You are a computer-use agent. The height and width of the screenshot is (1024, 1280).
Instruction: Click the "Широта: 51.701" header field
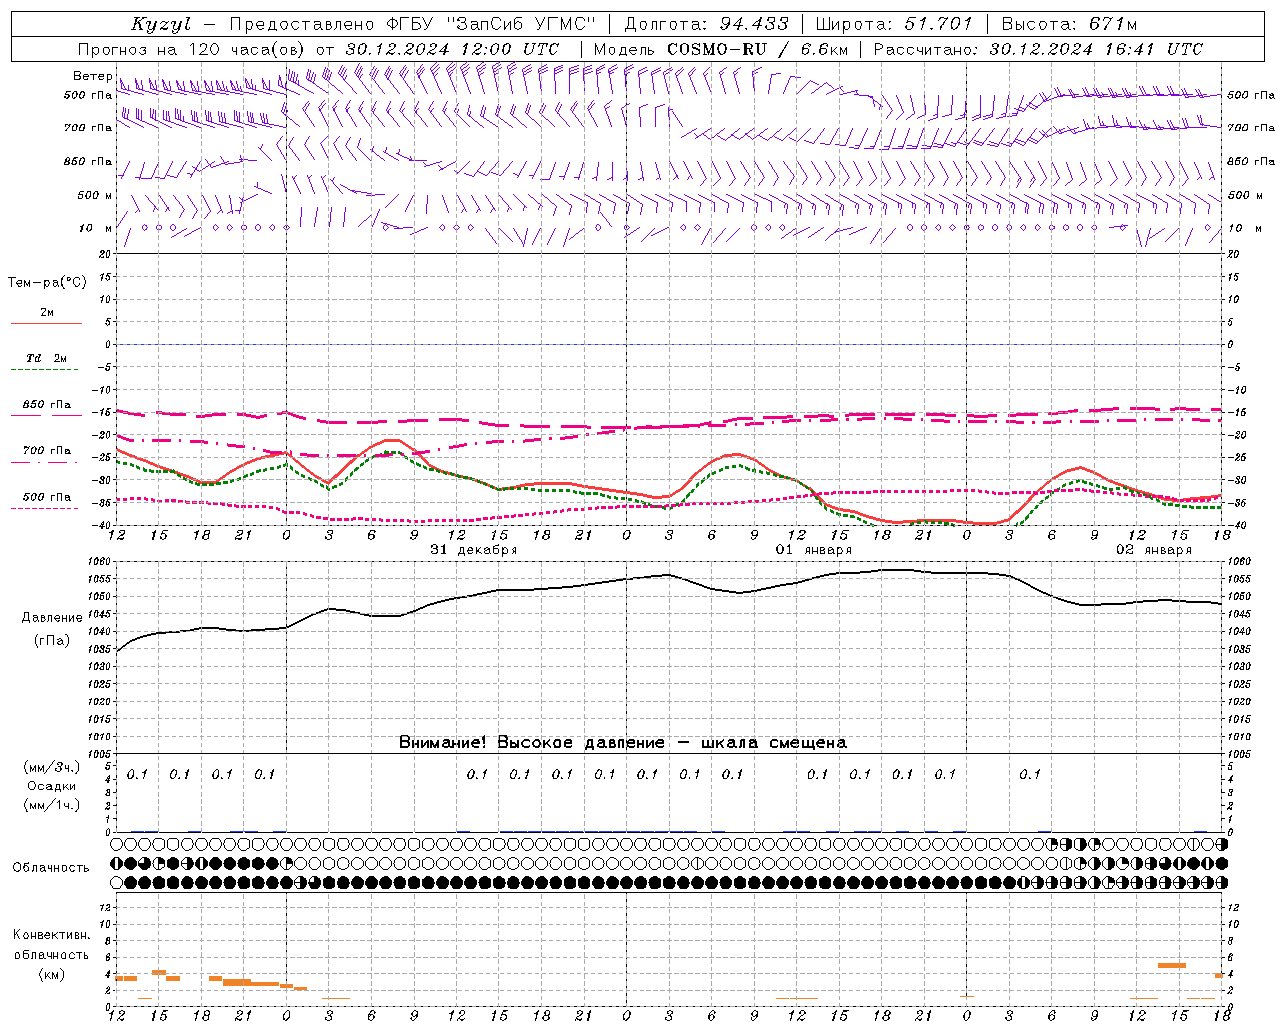(x=894, y=24)
